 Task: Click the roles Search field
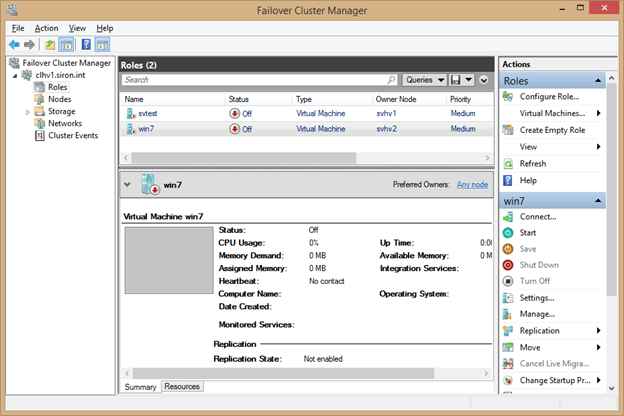click(x=255, y=79)
